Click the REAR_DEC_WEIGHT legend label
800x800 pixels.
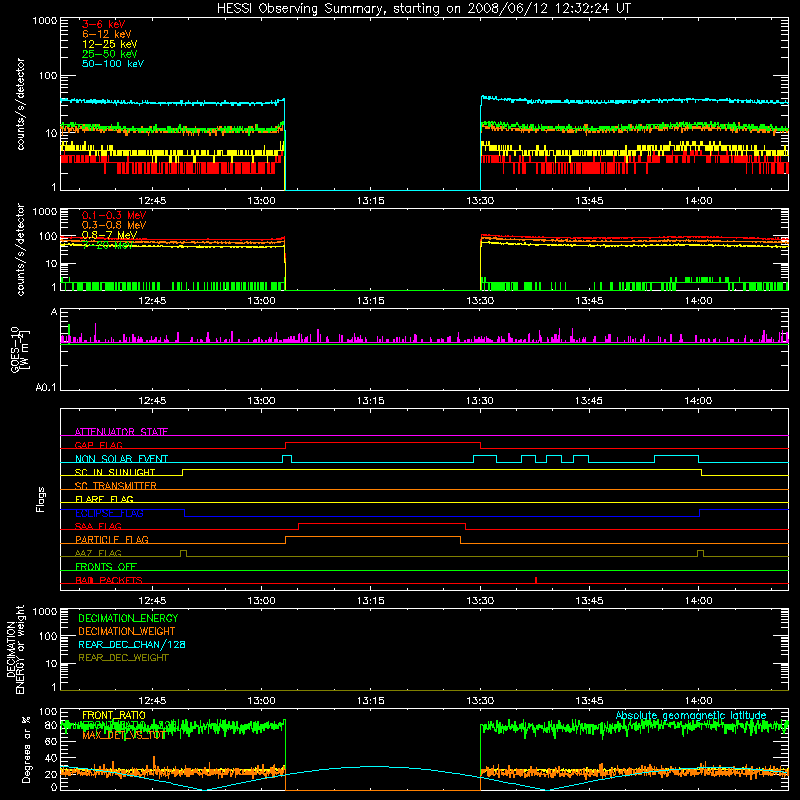pyautogui.click(x=123, y=658)
